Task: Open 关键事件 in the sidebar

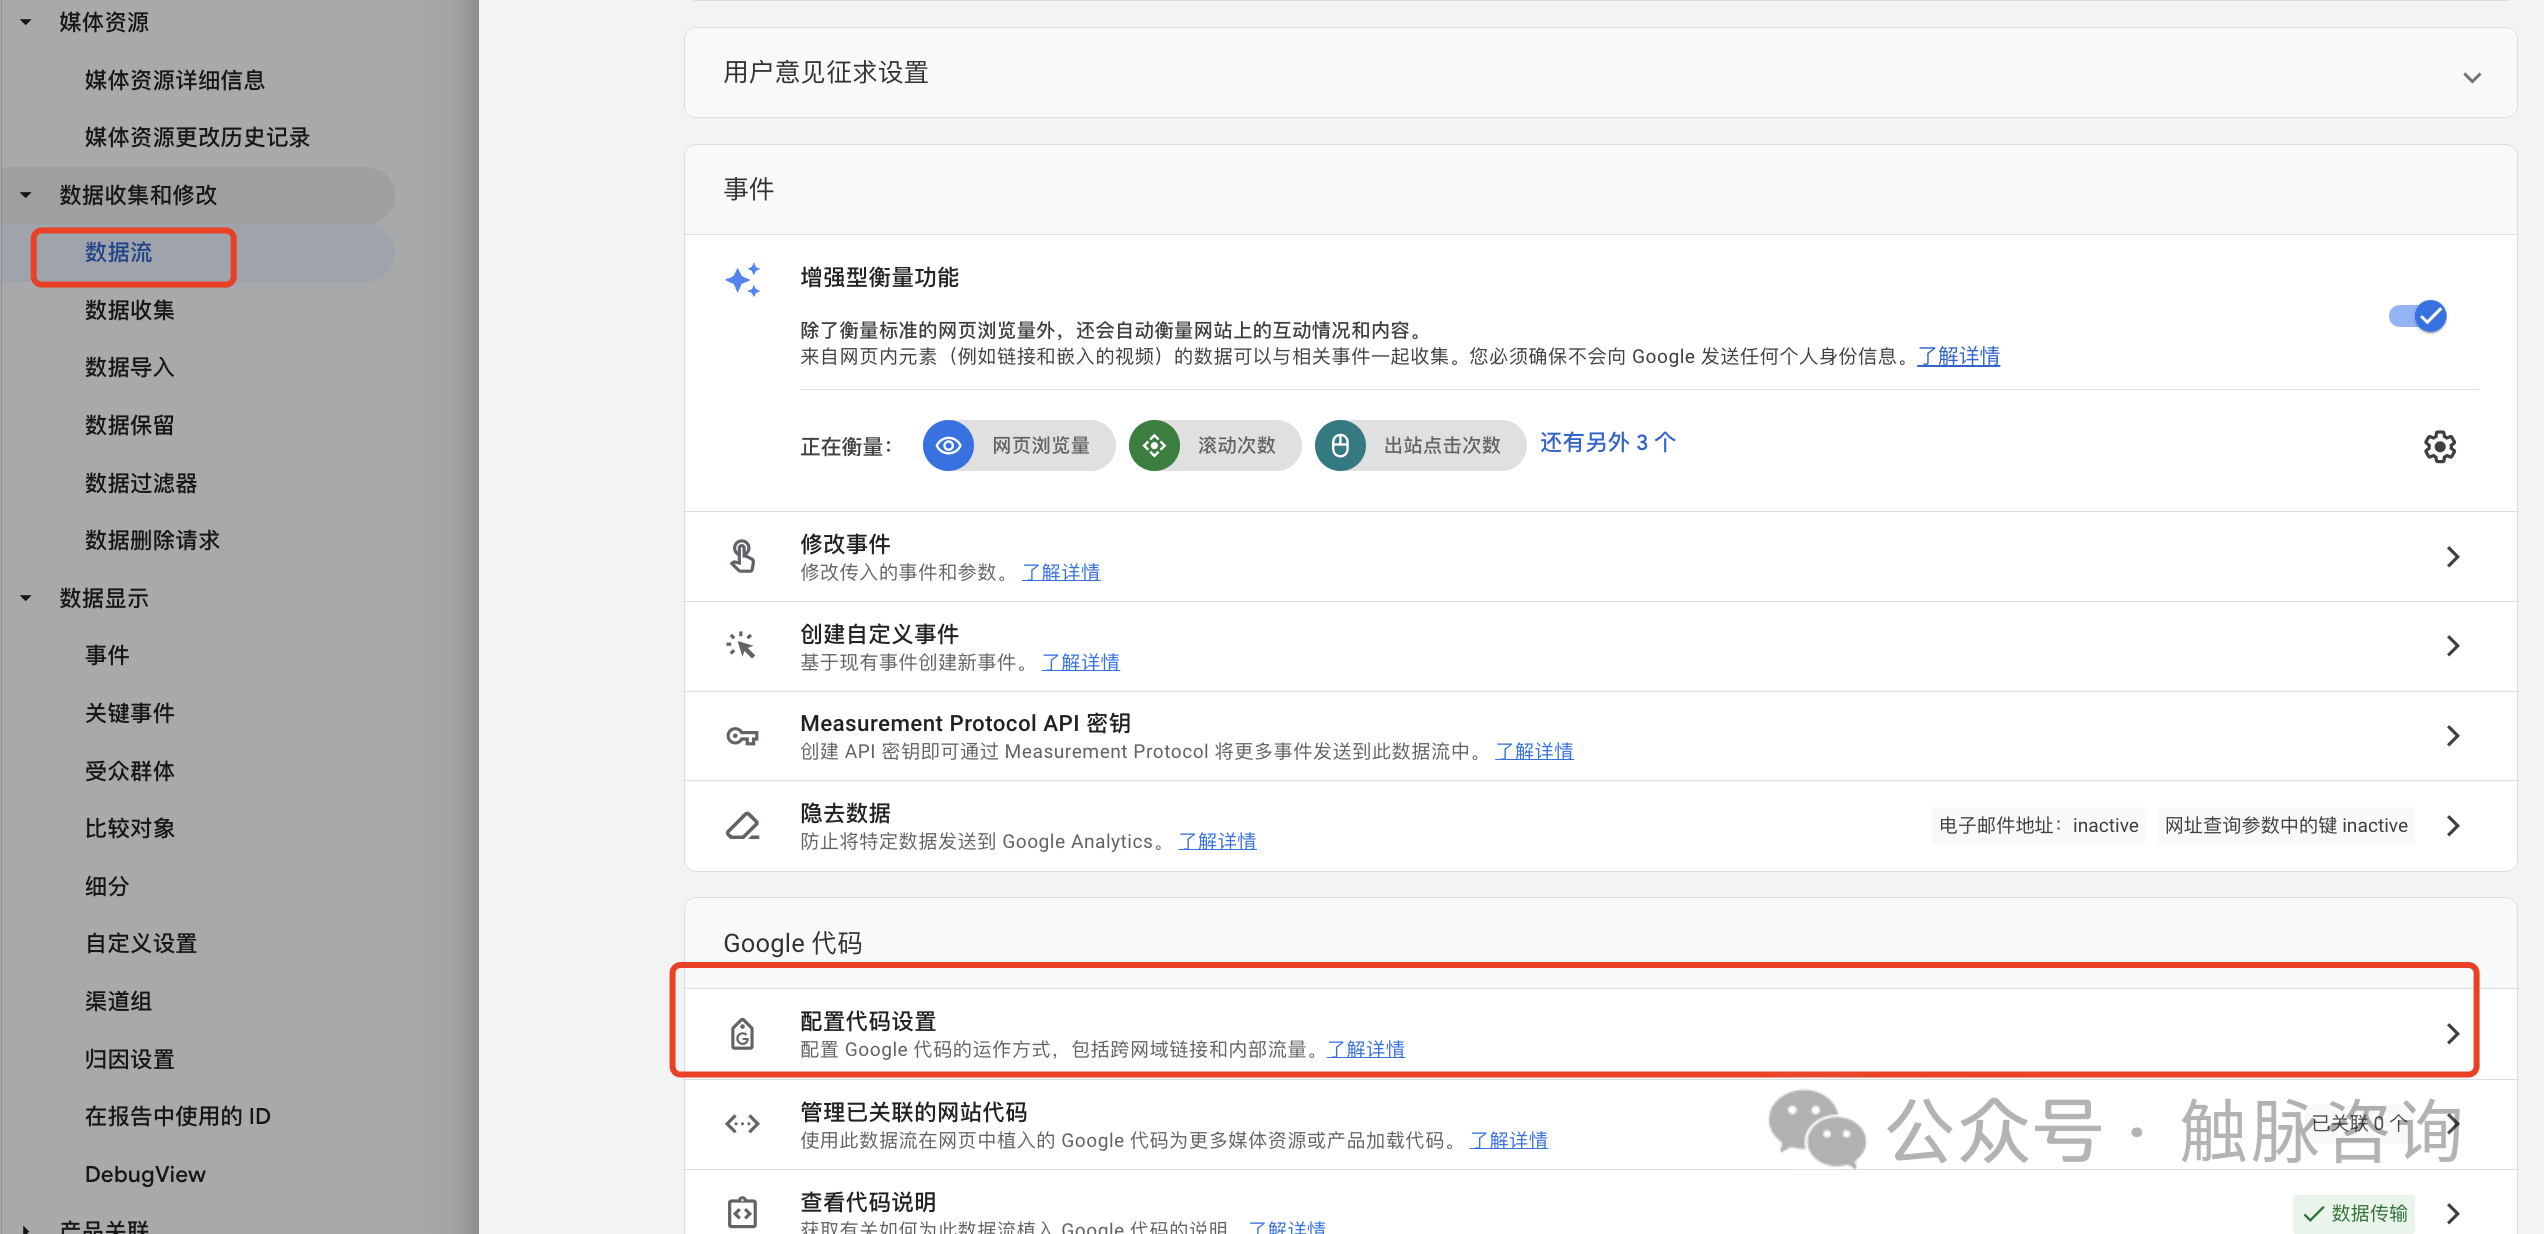Action: click(129, 713)
